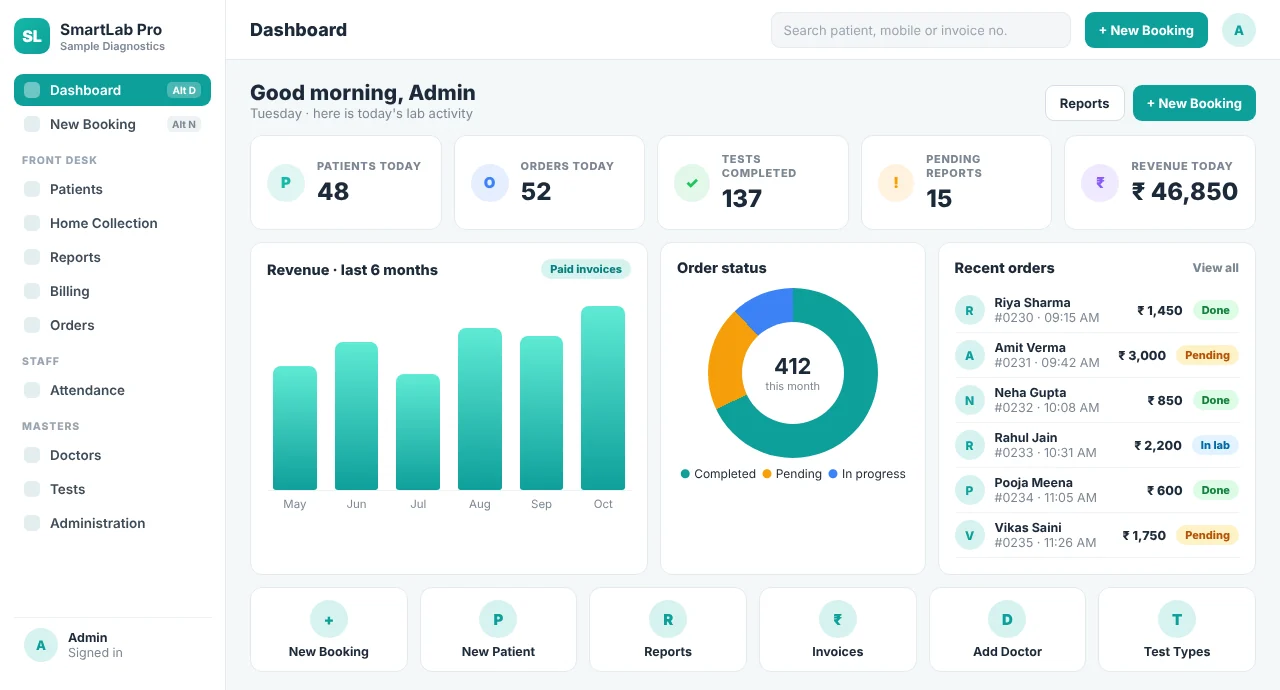Click the sidebar Admin avatar at bottom
This screenshot has height=690, width=1280.
tap(41, 645)
